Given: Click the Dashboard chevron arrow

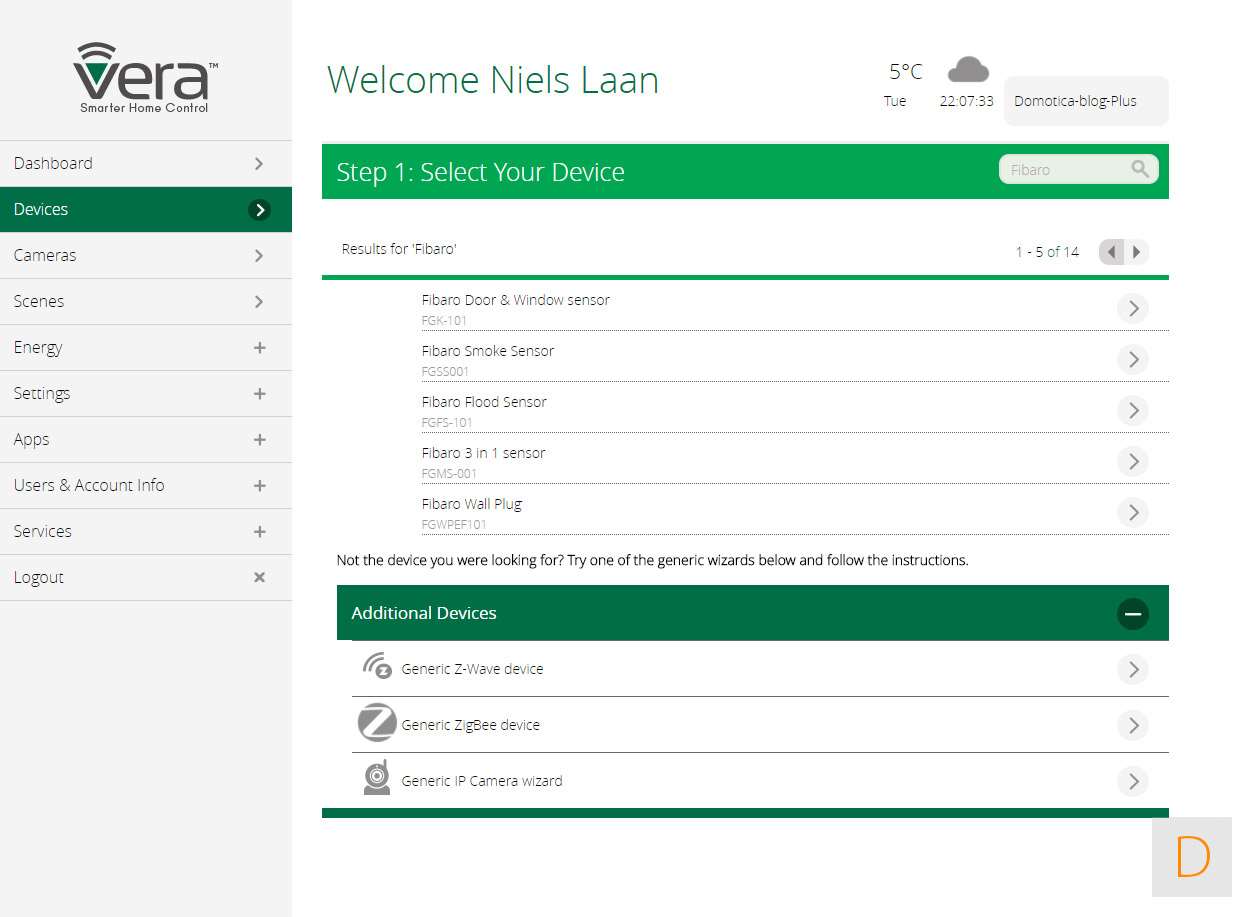Looking at the screenshot, I should click(x=259, y=163).
